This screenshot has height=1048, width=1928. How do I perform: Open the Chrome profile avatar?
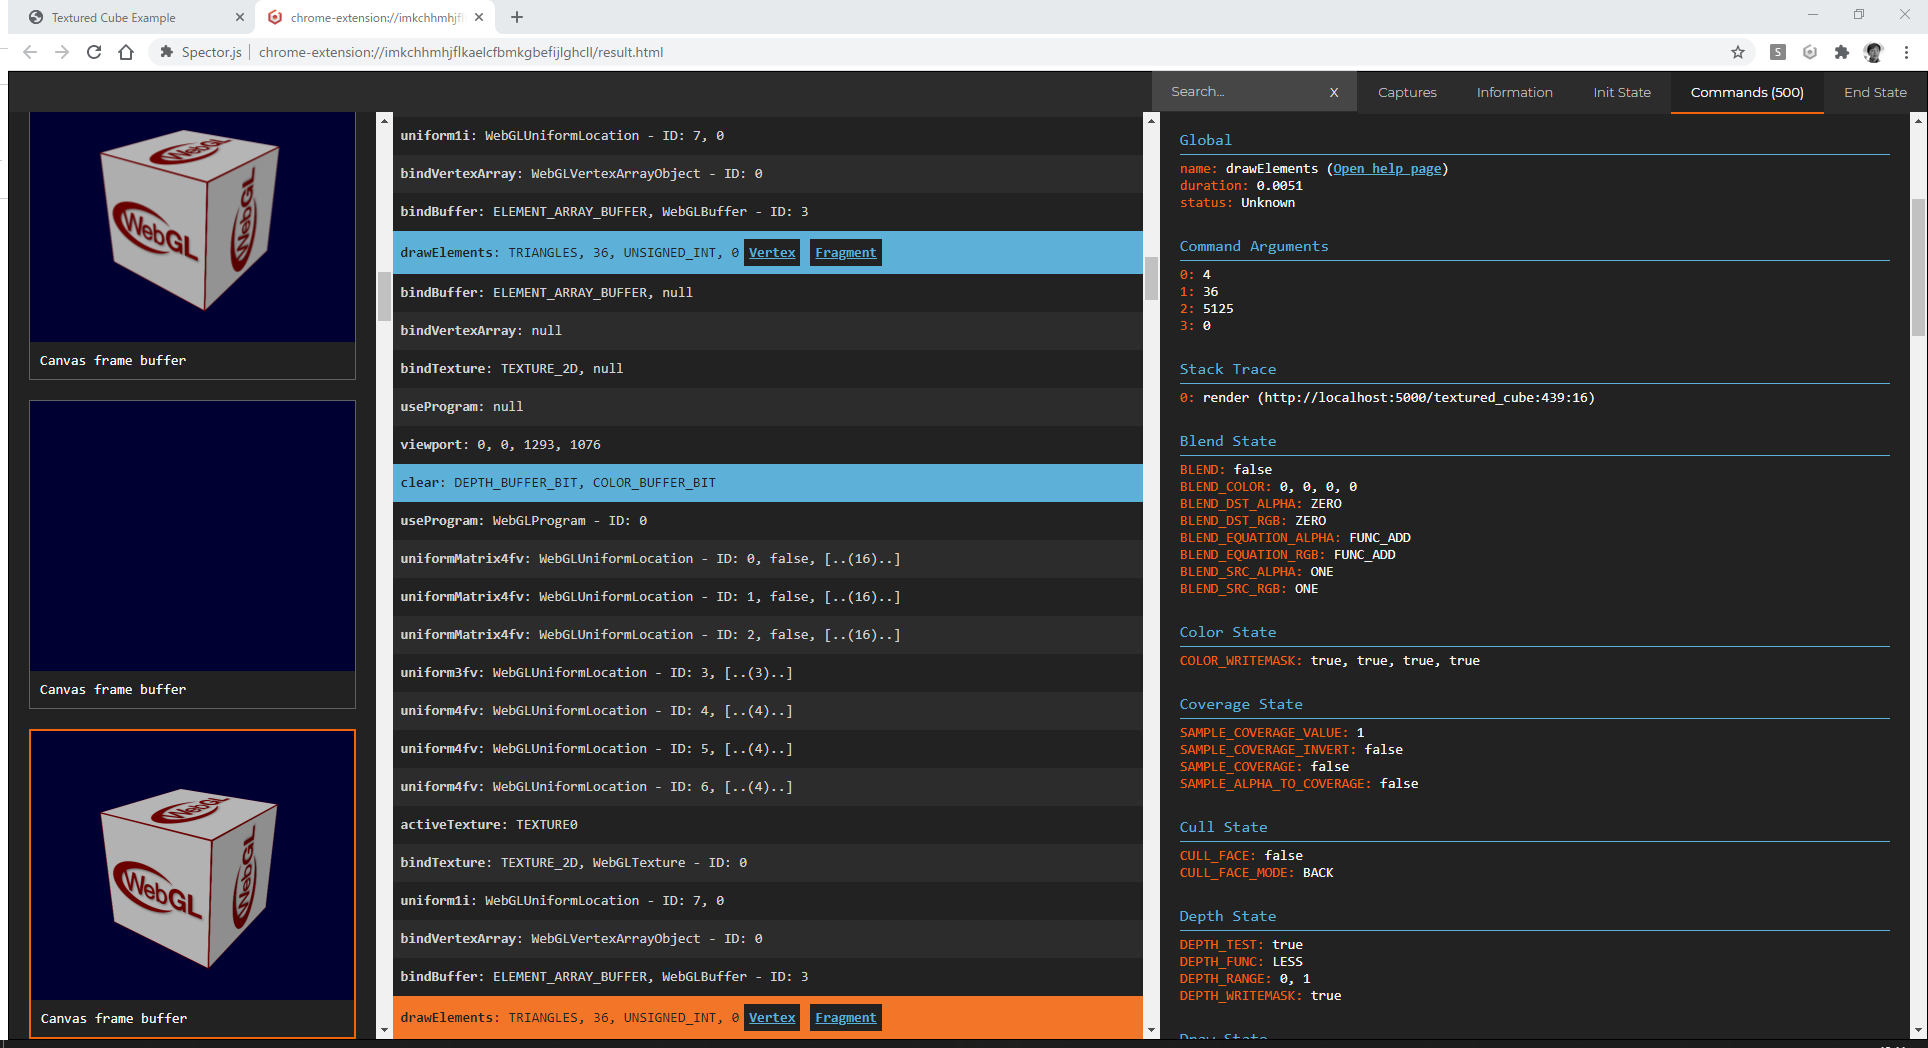pos(1873,52)
